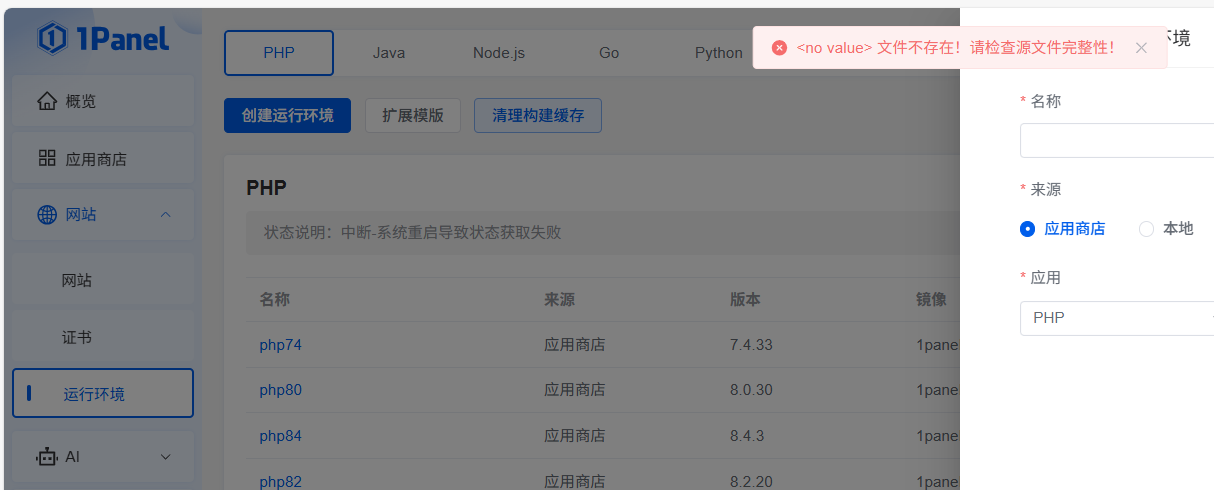This screenshot has width=1214, height=490.
Task: Click the 1Panel logo icon
Action: coord(52,38)
